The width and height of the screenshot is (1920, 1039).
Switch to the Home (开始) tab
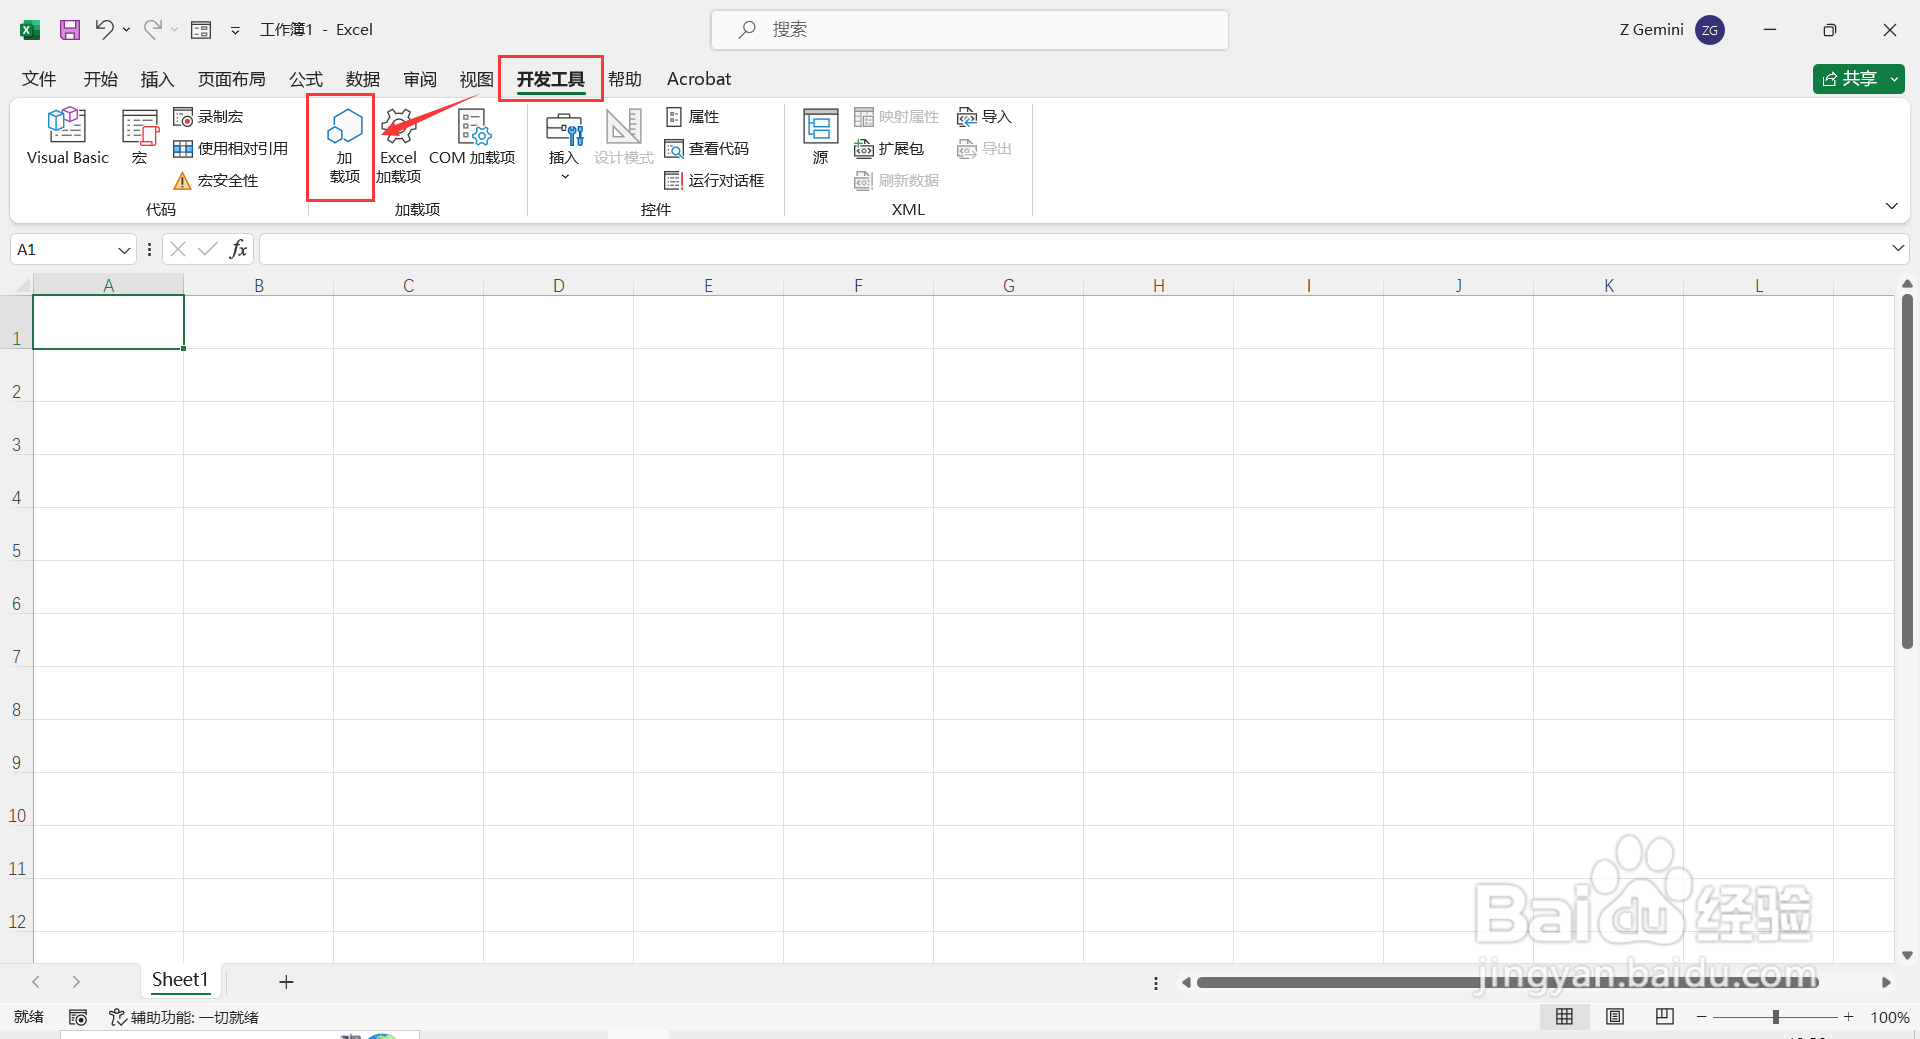[100, 79]
